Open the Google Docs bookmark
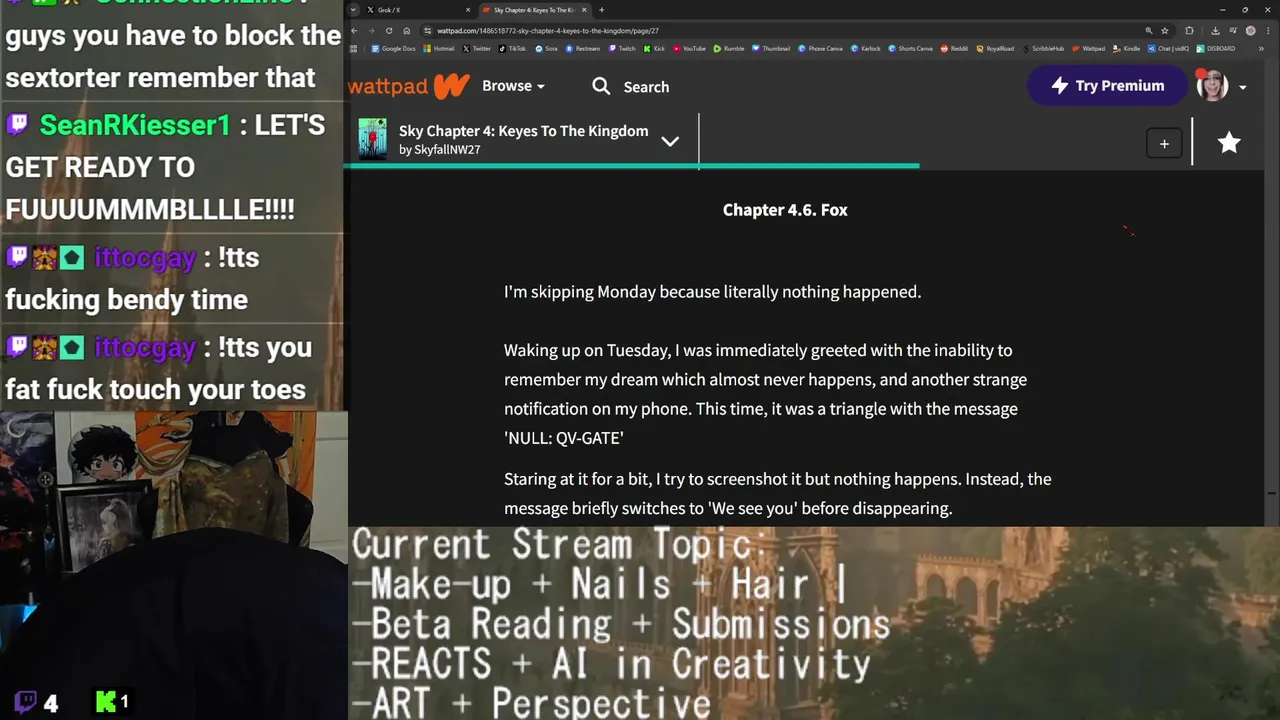Viewport: 1280px width, 720px height. tap(393, 49)
